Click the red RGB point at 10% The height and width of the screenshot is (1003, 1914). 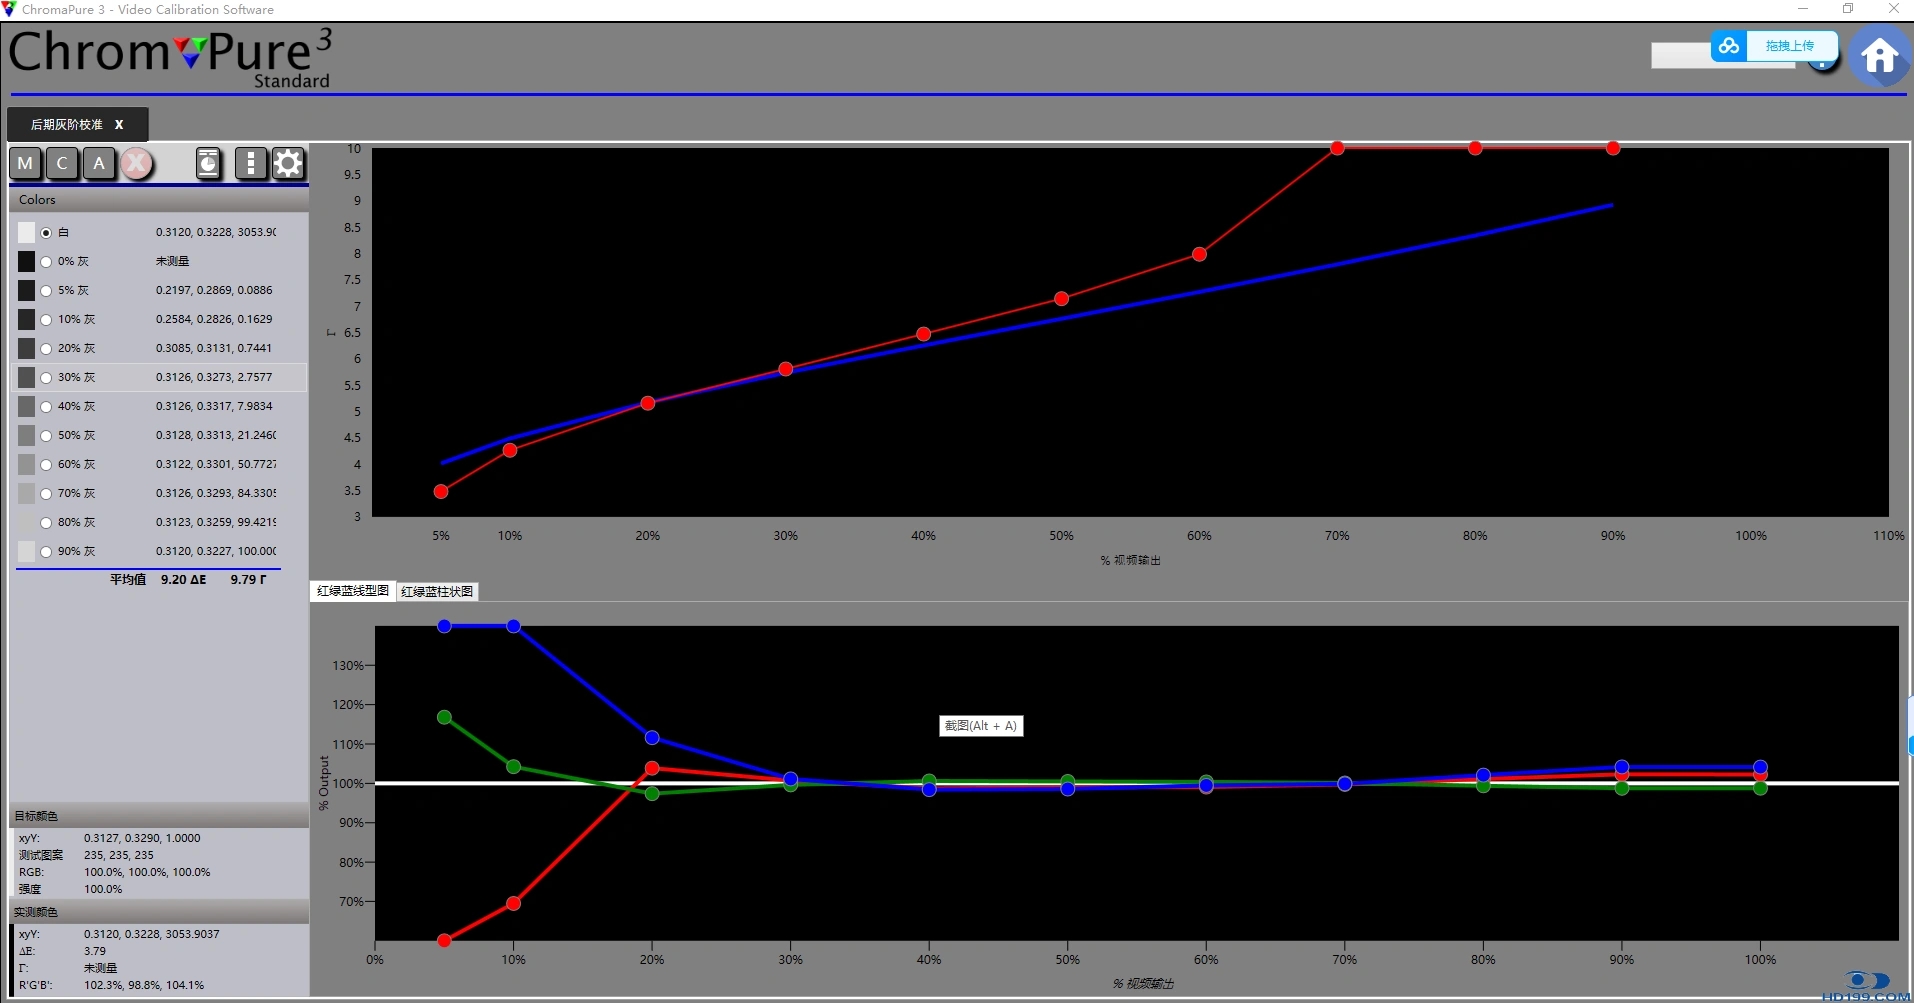(x=513, y=903)
